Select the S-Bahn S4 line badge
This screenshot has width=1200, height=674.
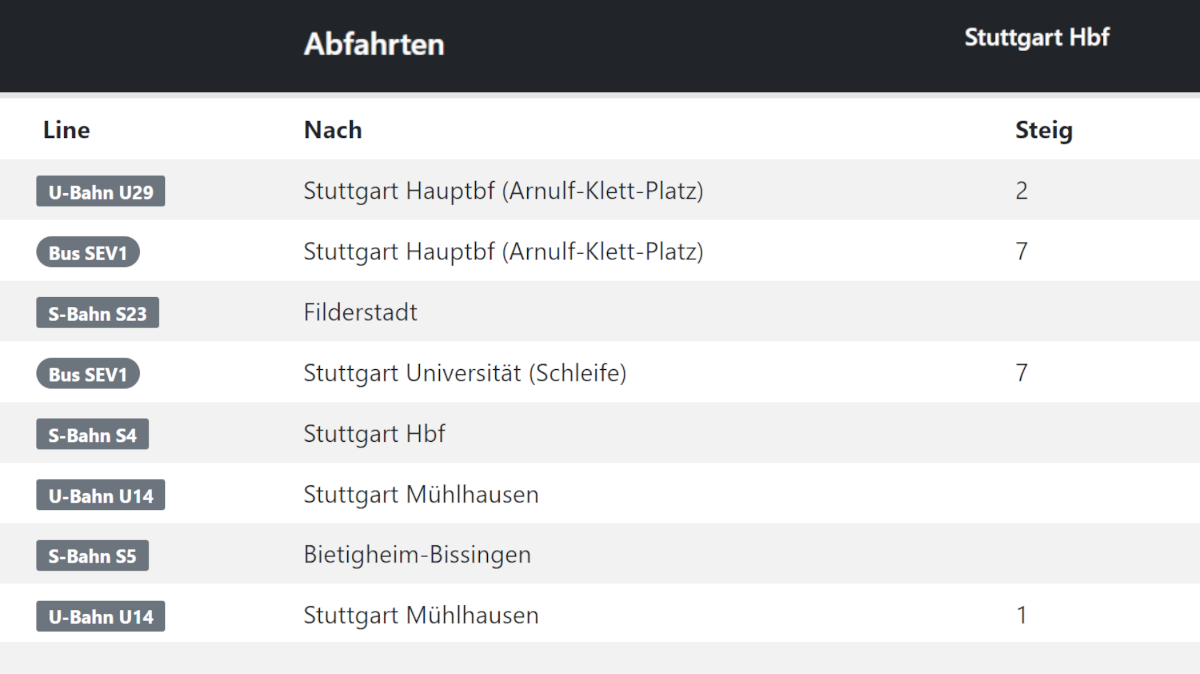92,434
